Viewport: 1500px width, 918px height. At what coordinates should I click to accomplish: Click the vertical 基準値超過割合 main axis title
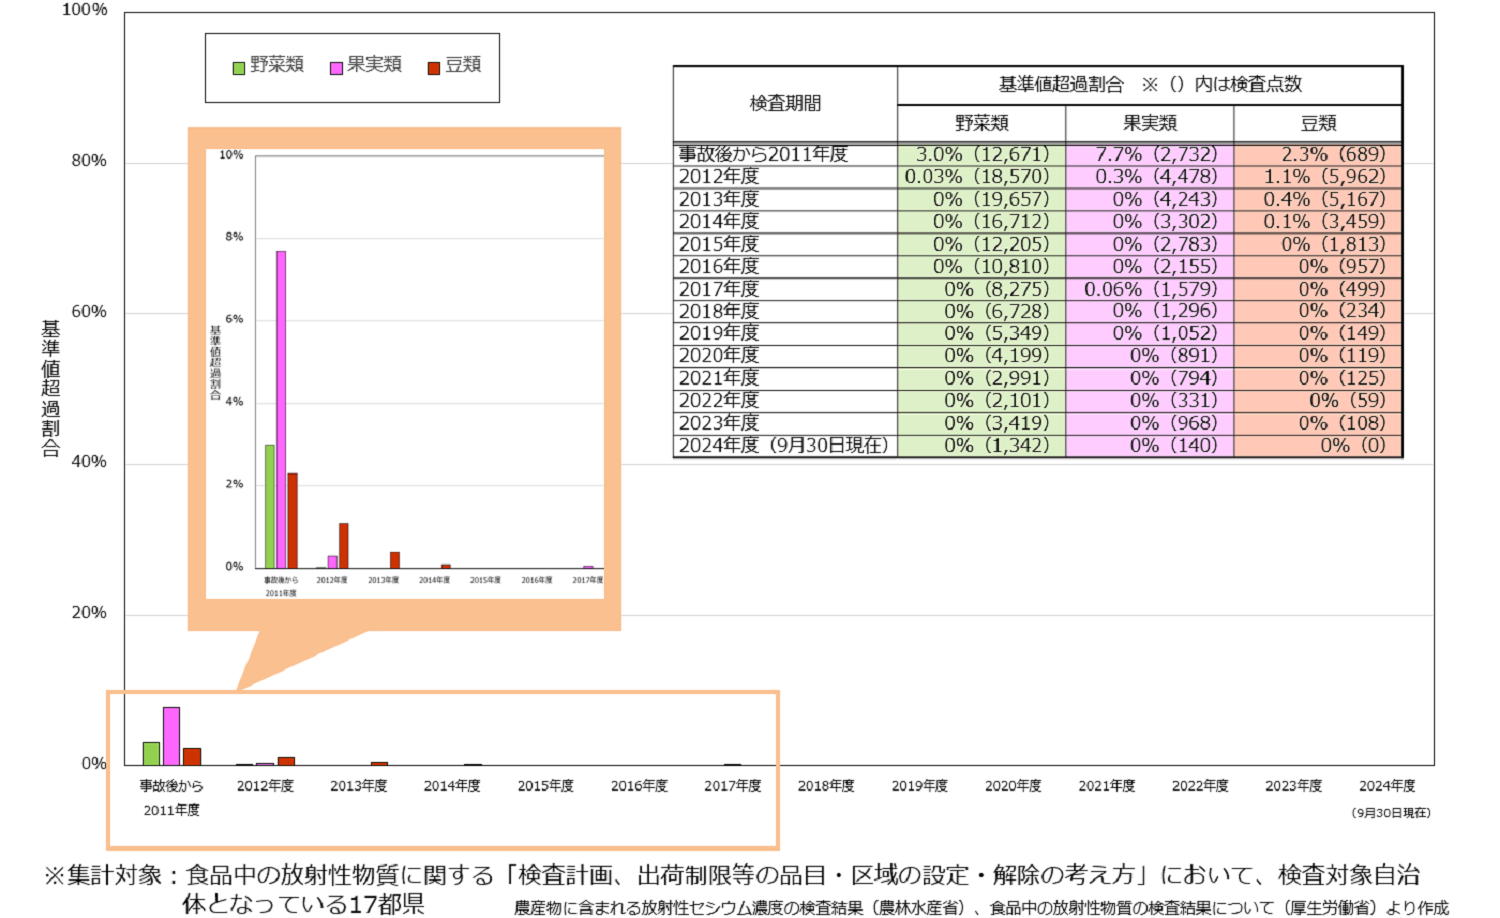[50, 388]
